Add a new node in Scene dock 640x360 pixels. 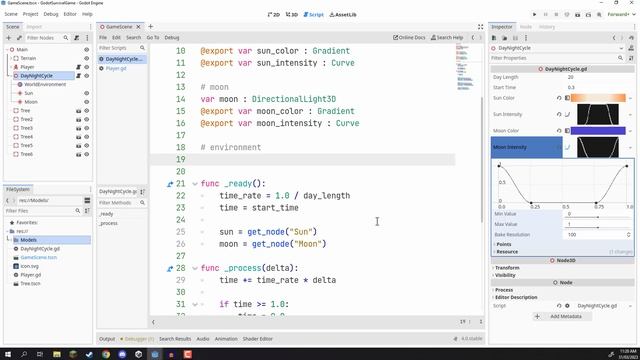[x=9, y=38]
